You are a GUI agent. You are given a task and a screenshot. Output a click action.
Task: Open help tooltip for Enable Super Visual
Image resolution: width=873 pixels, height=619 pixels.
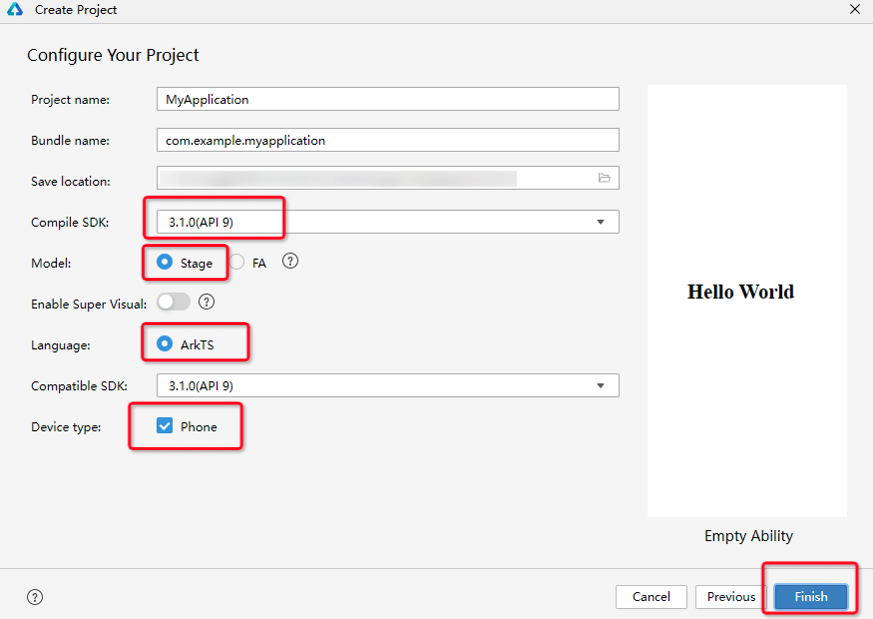click(x=207, y=302)
